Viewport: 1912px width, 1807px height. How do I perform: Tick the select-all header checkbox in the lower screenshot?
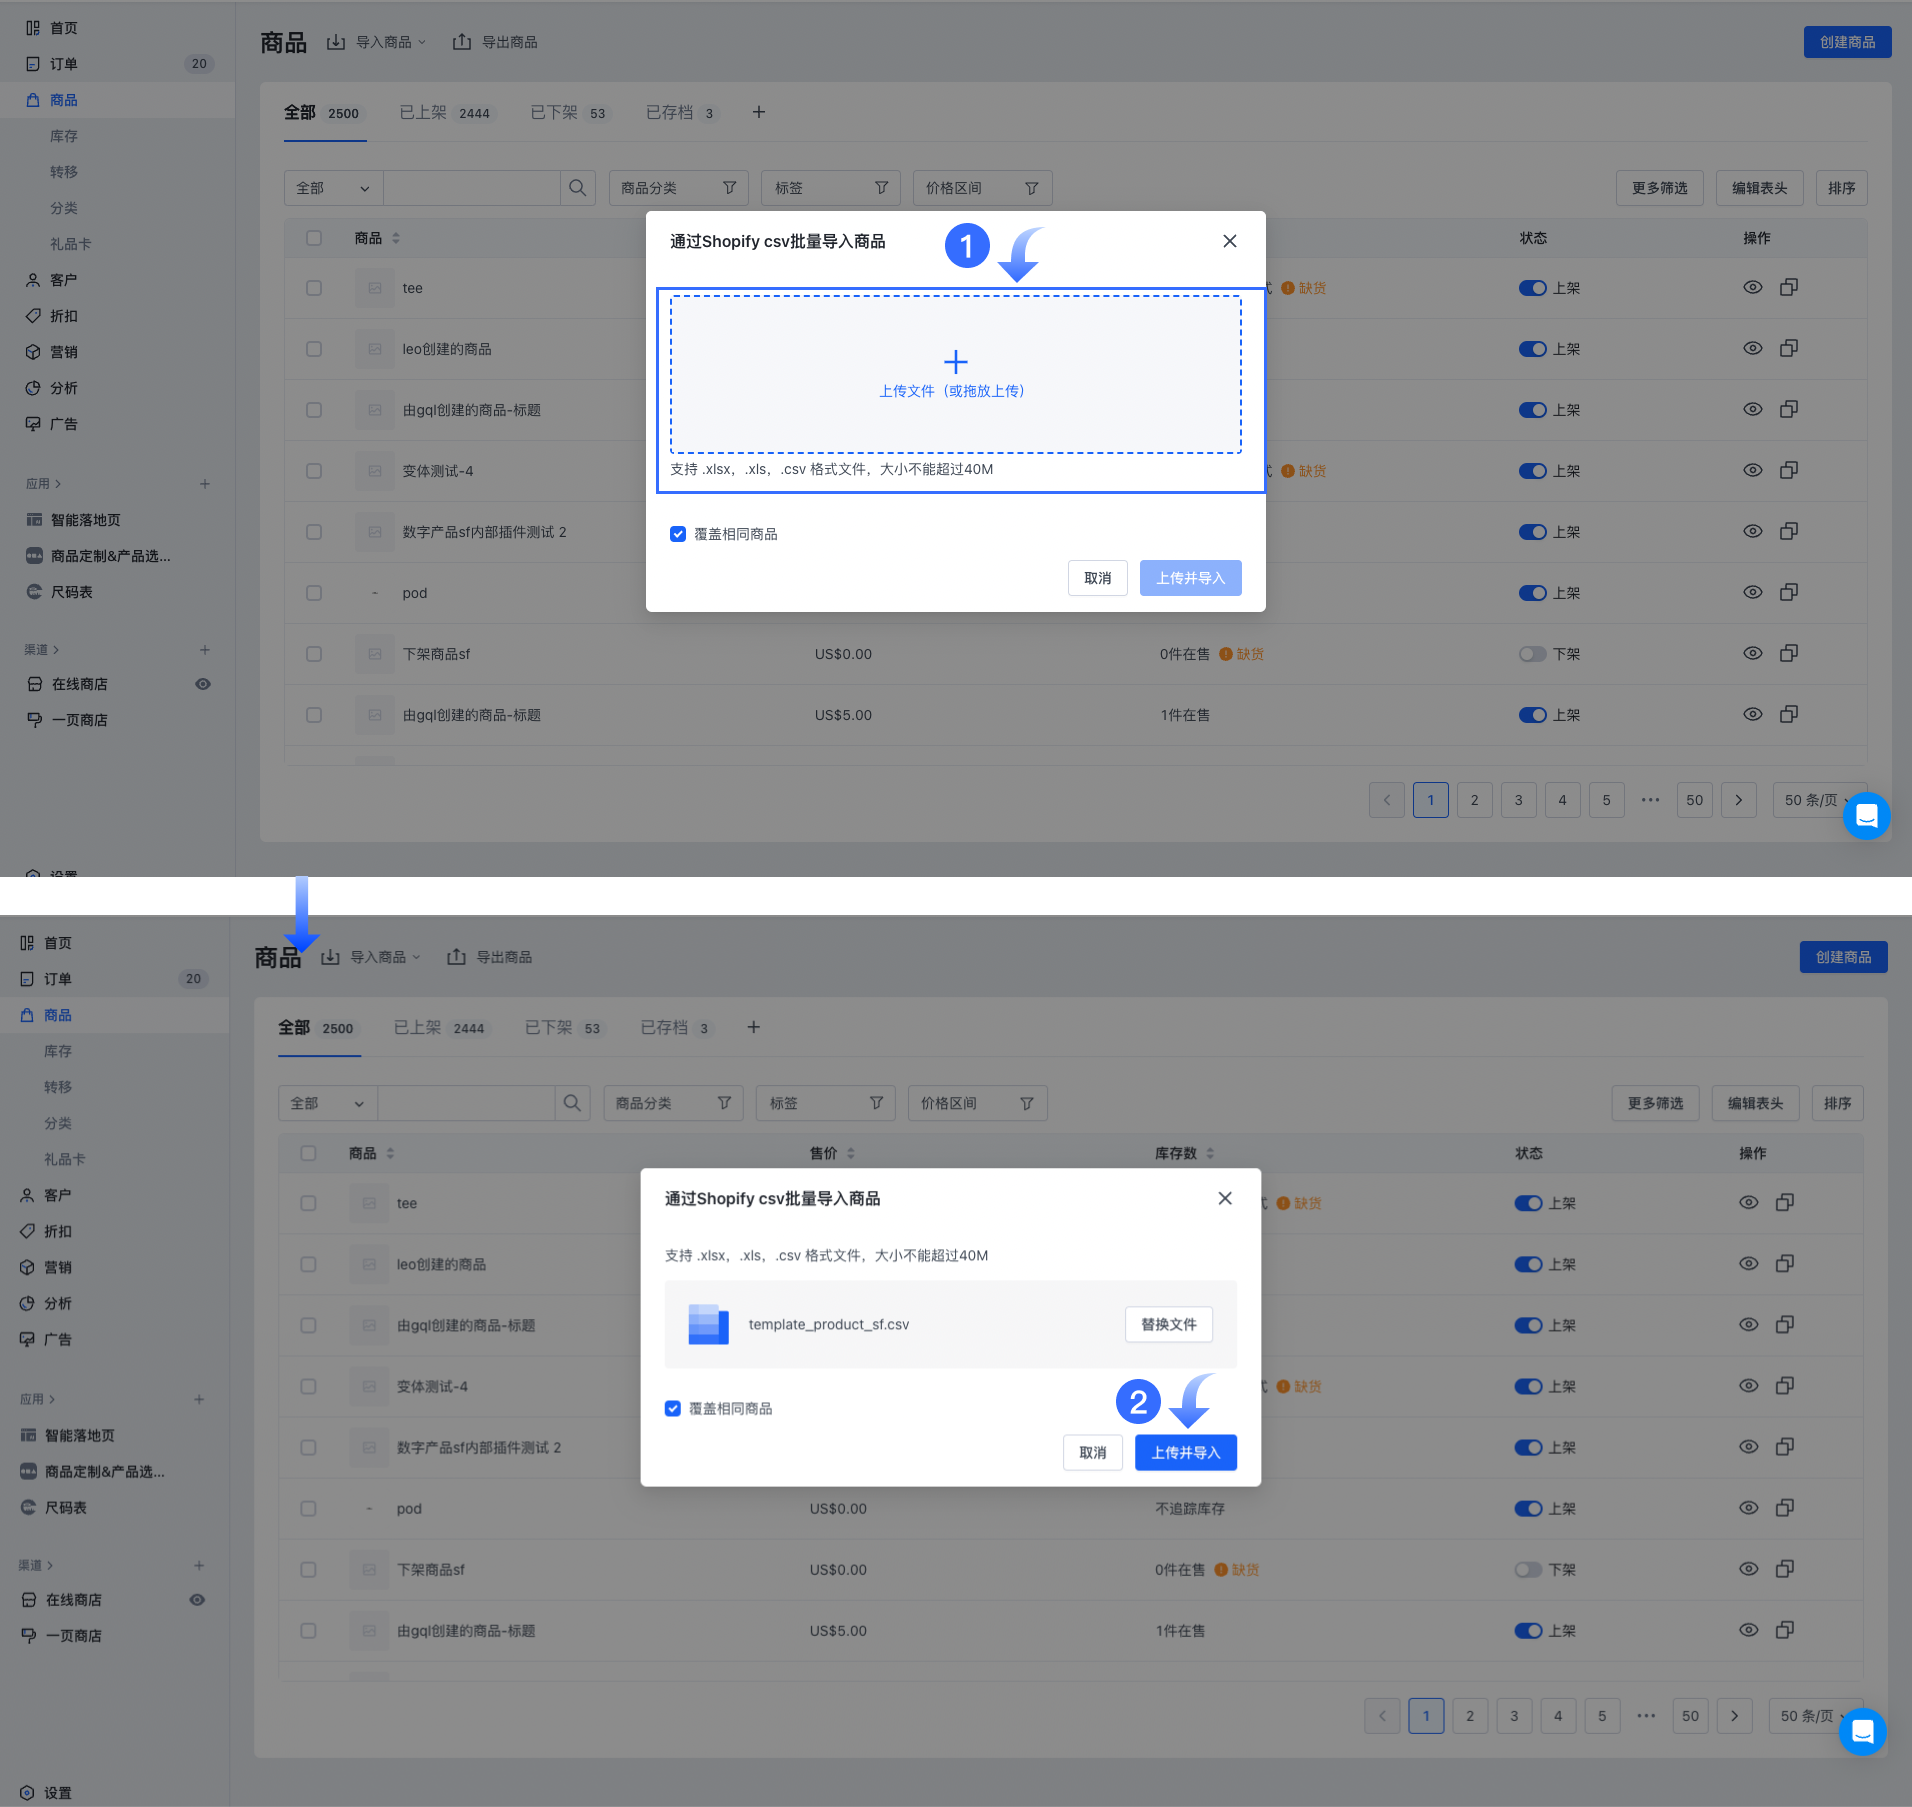click(308, 1153)
